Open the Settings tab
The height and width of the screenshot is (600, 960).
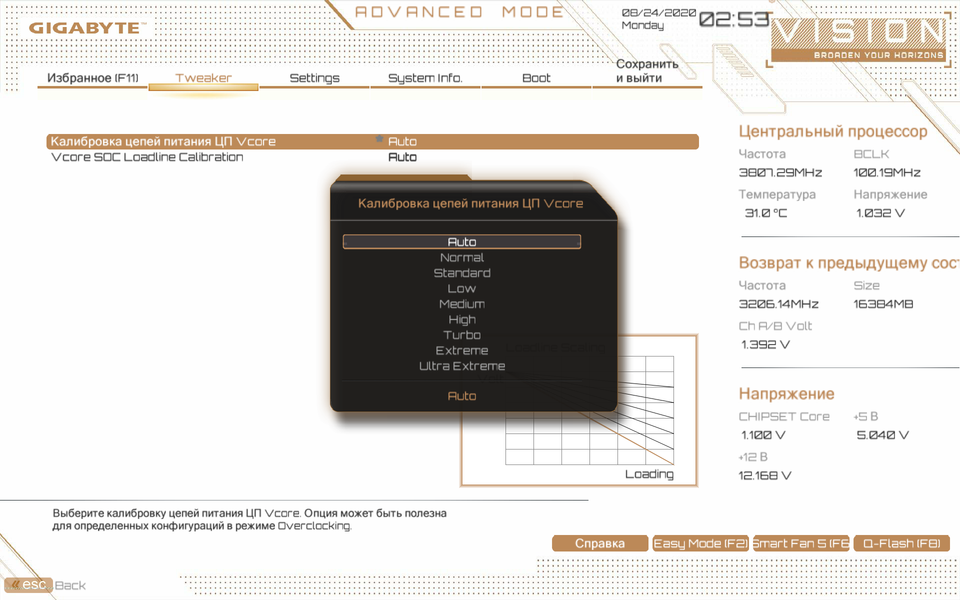pyautogui.click(x=314, y=78)
